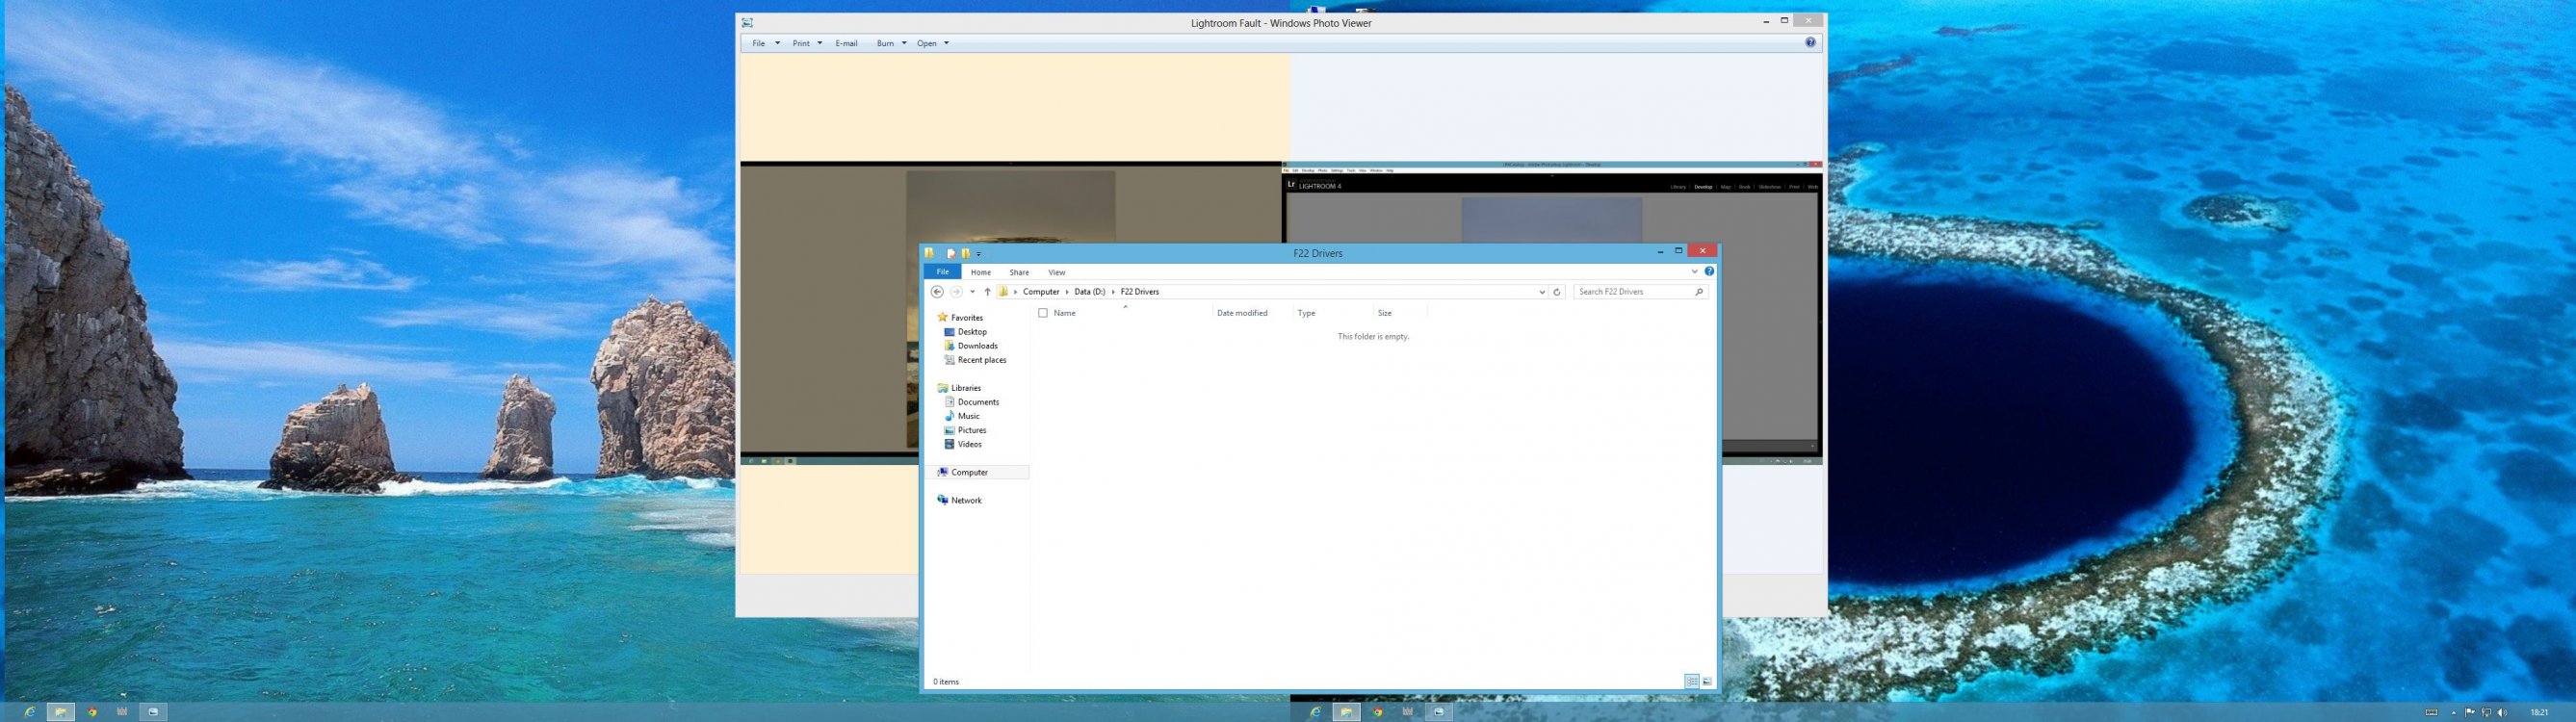Select Computer in navigation pane
This screenshot has height=722, width=2576.
(969, 472)
